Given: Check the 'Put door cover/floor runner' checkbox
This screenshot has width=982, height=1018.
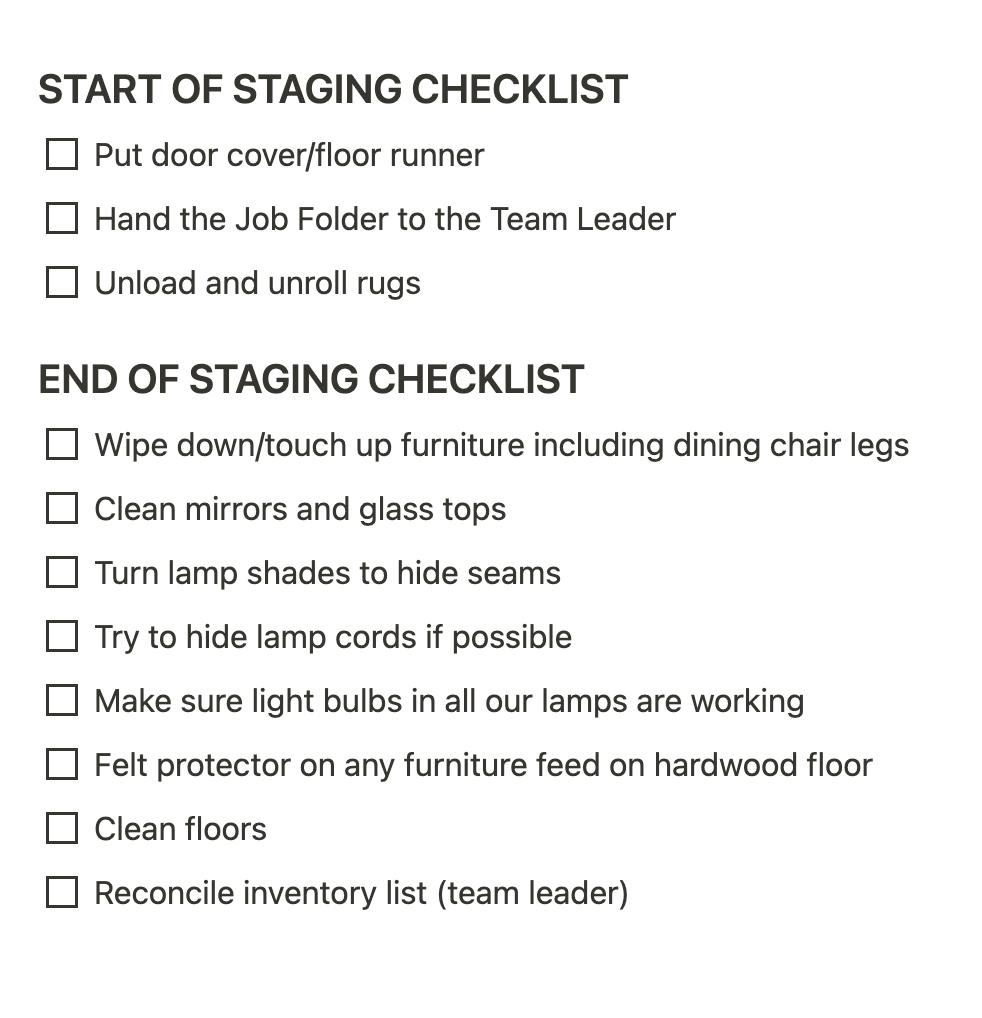Looking at the screenshot, I should (62, 155).
